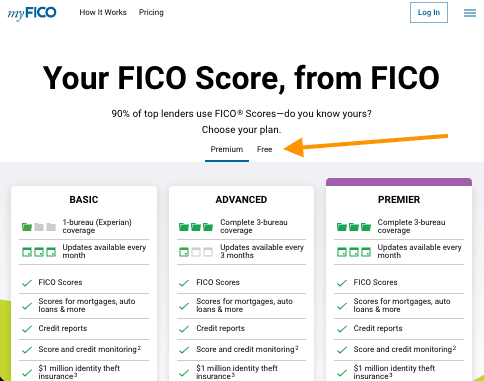The image size is (484, 381).
Task: Click Premier plan update calendar icons
Action: (x=354, y=252)
